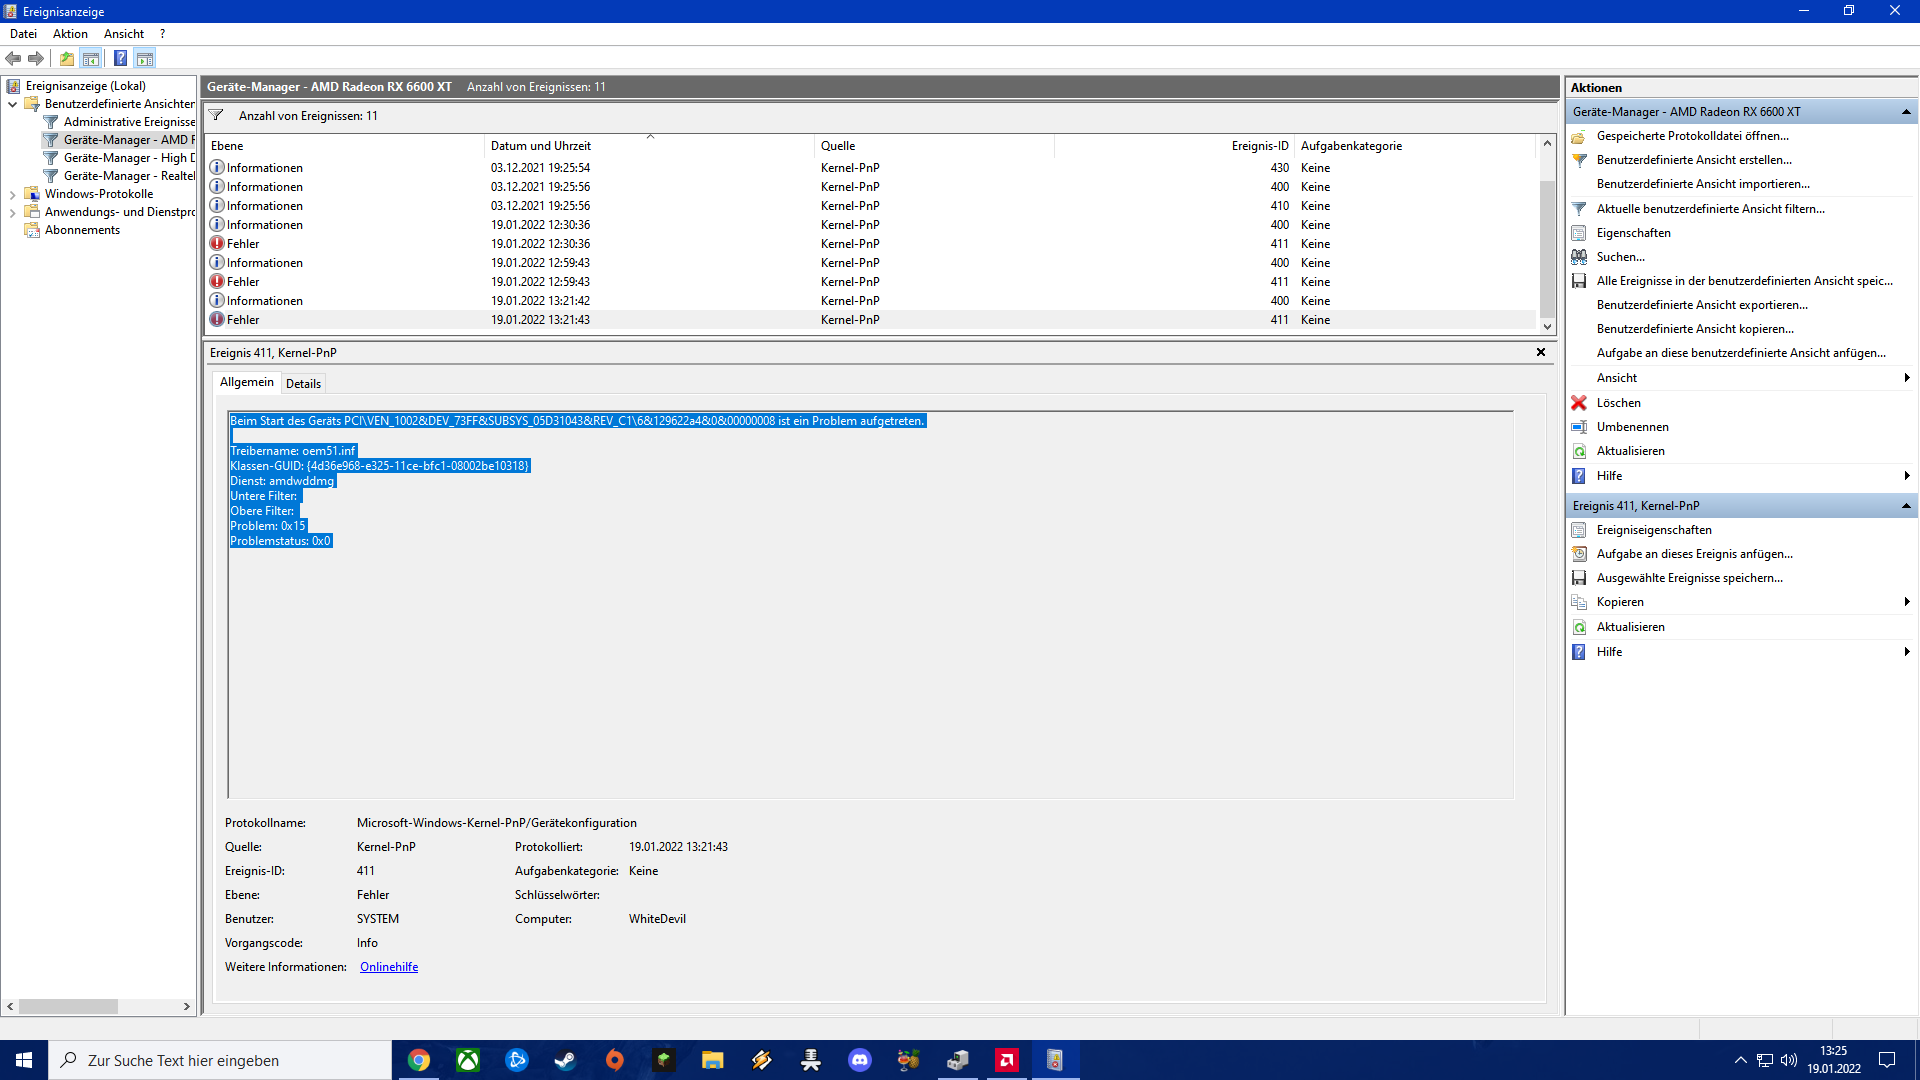Close the Ereignis 411 preview pane
The width and height of the screenshot is (1920, 1080).
[1541, 352]
